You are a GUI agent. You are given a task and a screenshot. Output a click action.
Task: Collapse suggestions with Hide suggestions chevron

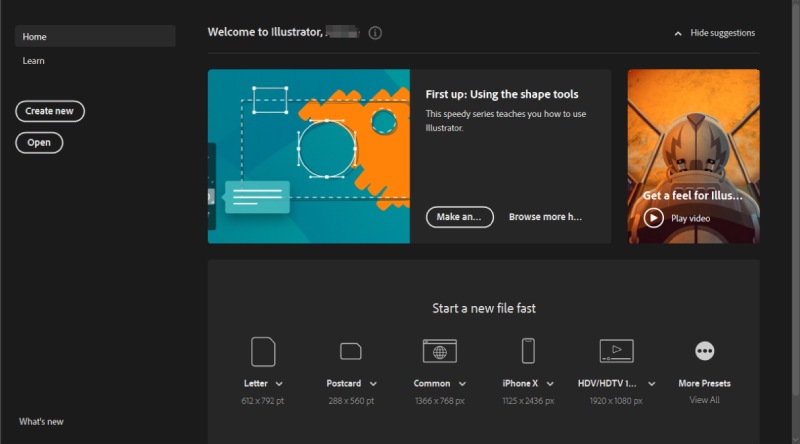pos(679,33)
